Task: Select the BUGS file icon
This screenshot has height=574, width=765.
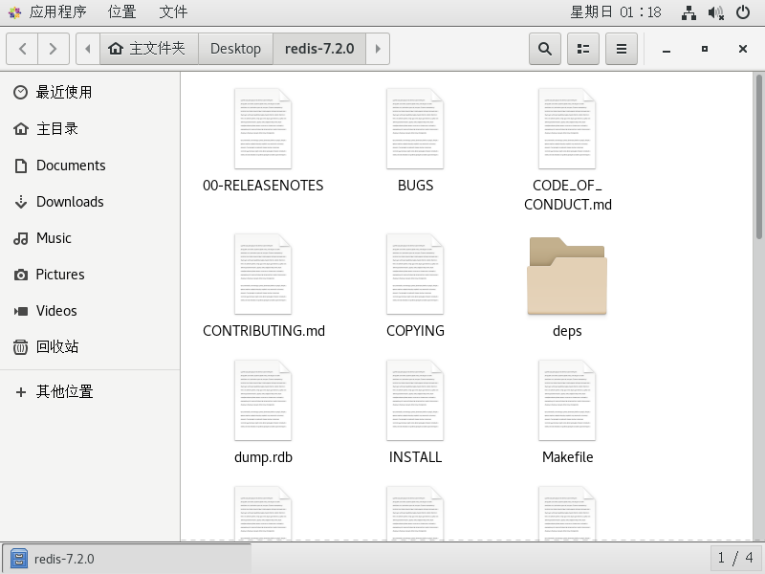Action: pos(415,129)
